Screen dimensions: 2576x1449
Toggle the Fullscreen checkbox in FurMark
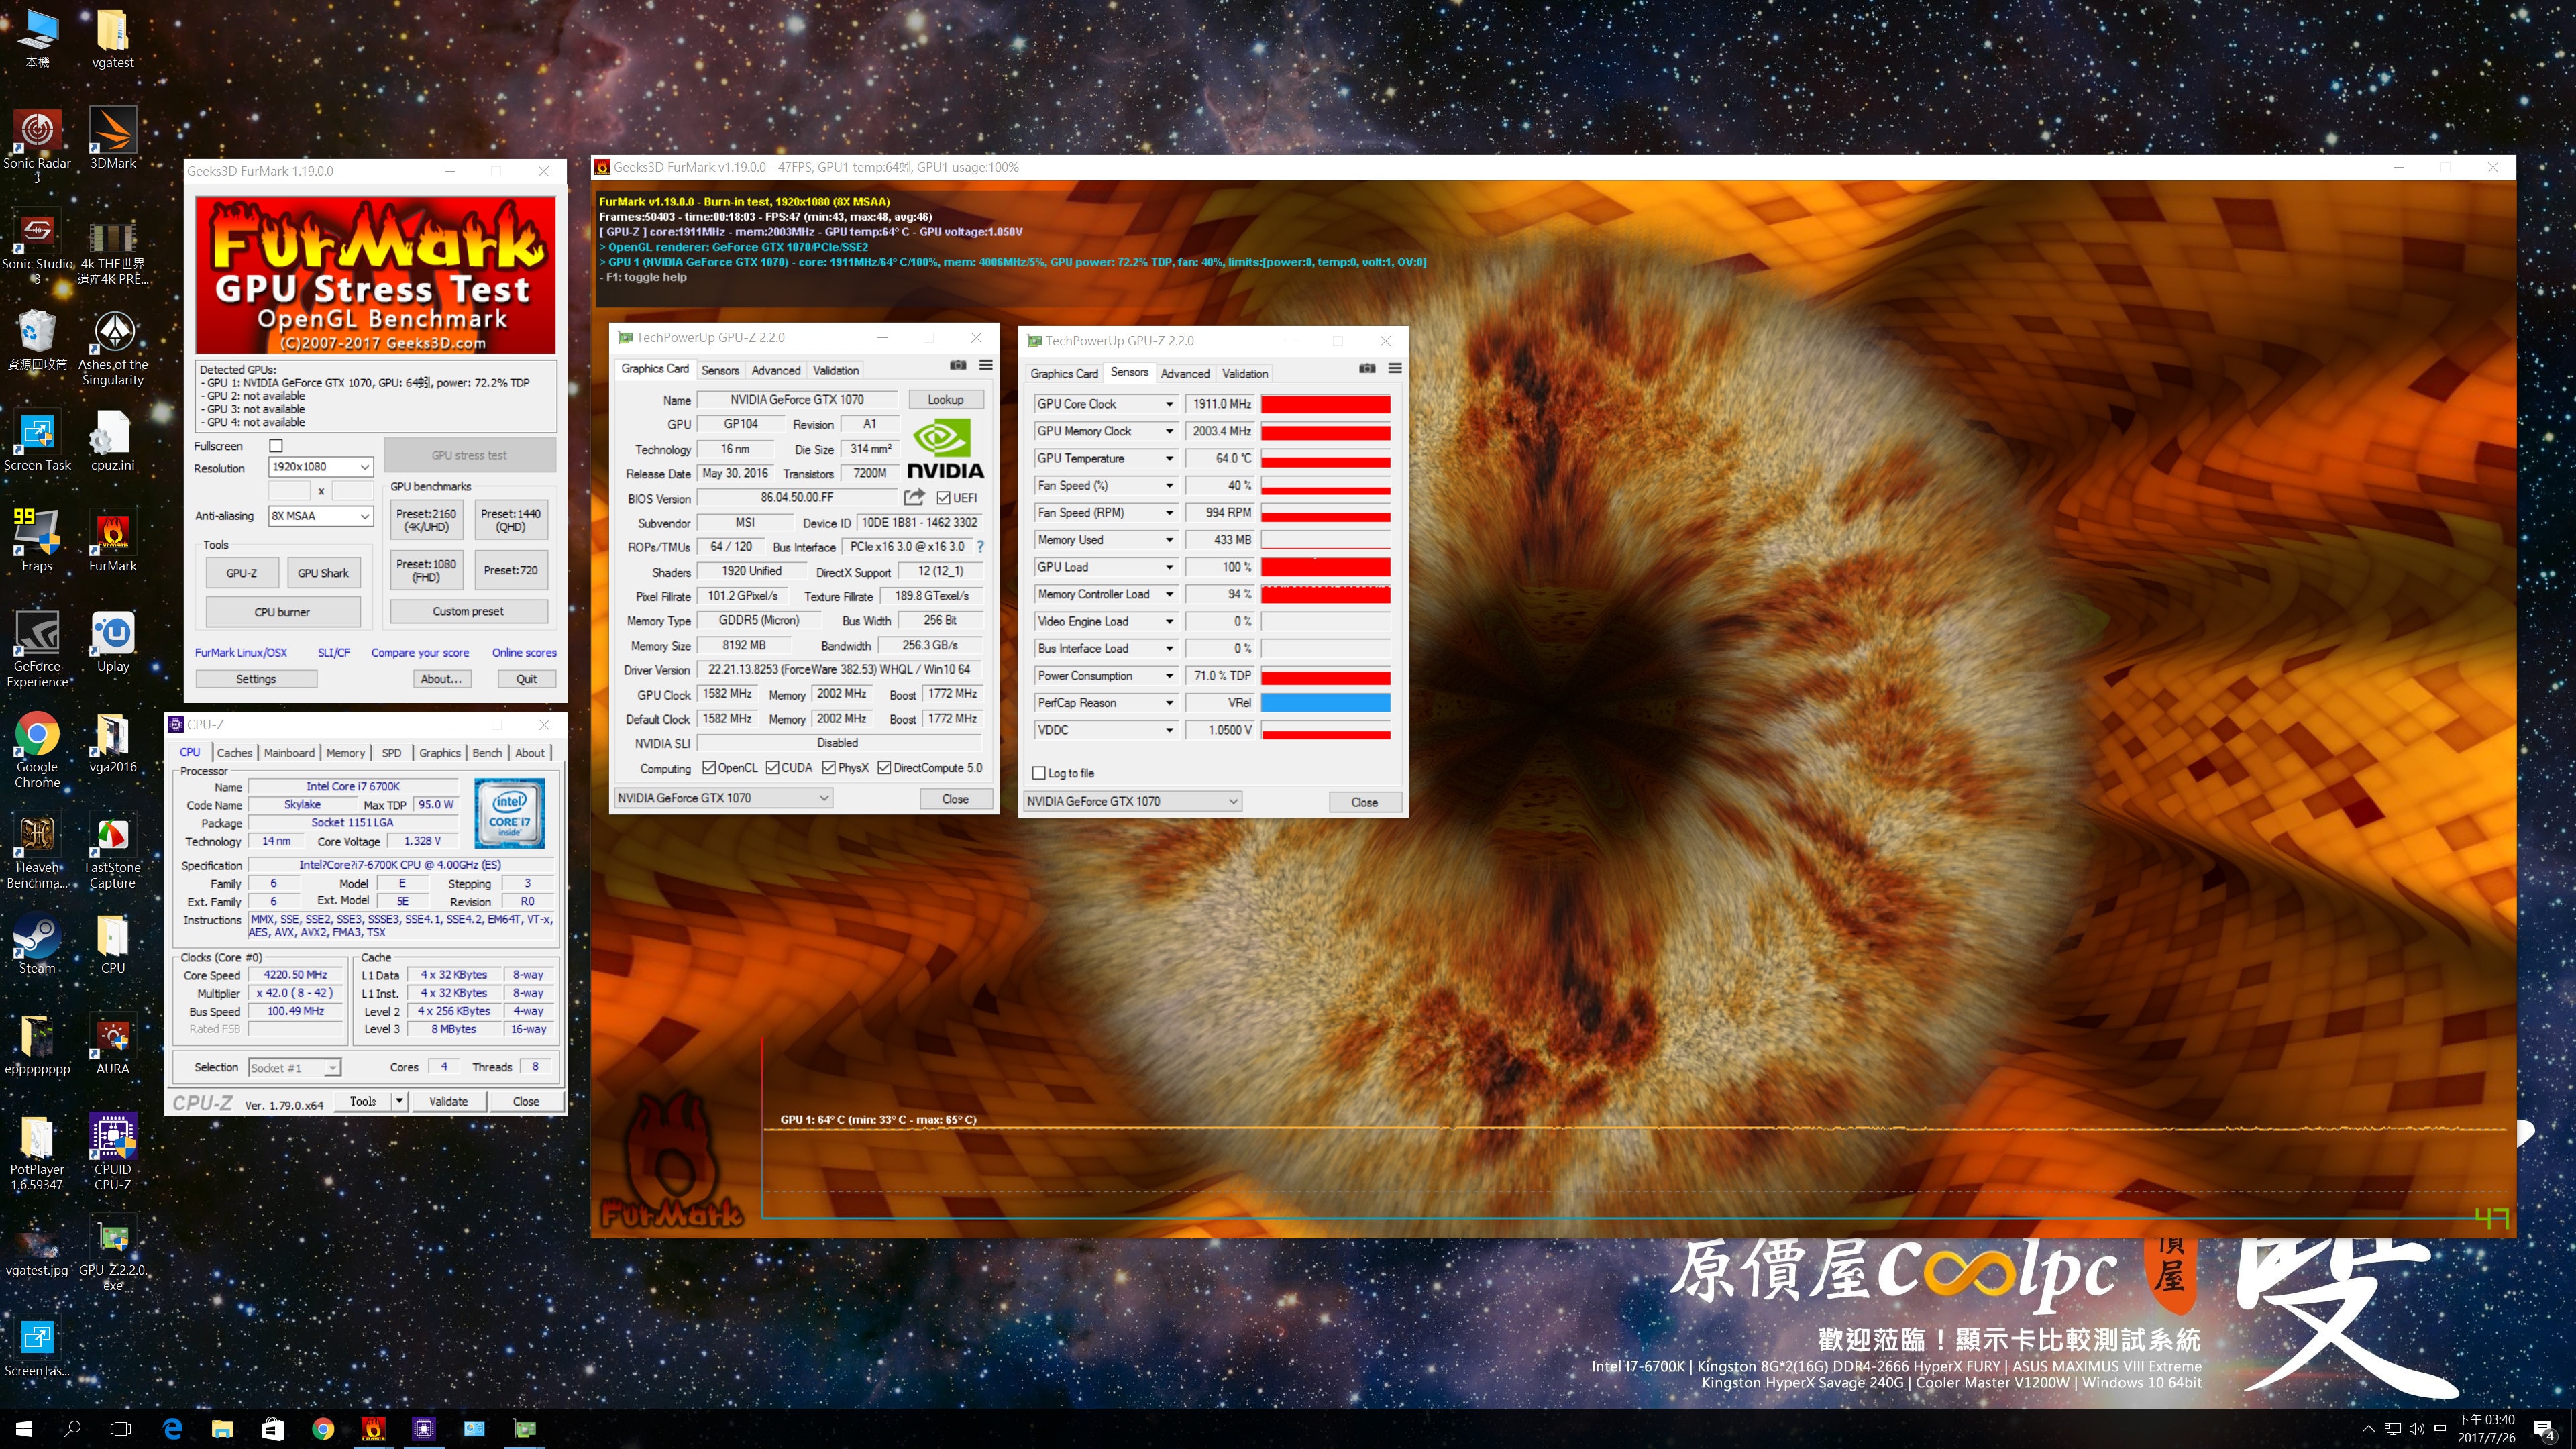tap(276, 446)
